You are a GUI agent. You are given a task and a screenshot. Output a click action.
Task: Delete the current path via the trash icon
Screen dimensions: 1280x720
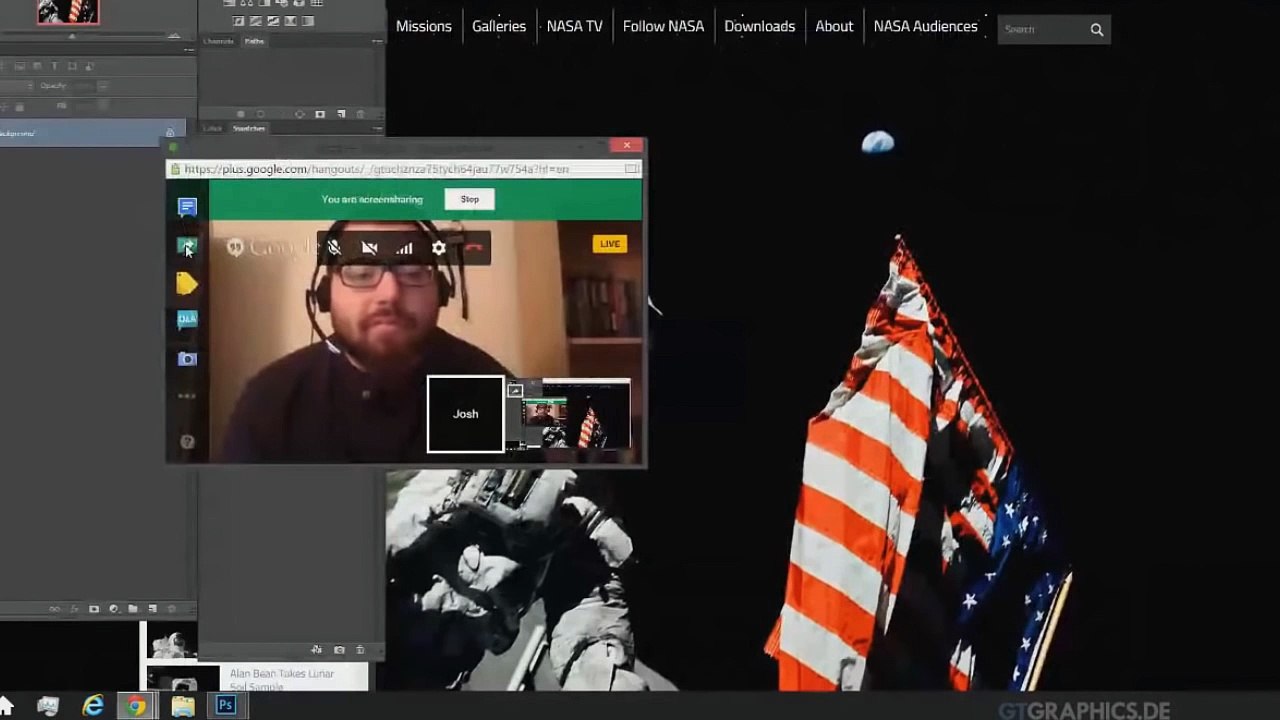click(x=361, y=114)
